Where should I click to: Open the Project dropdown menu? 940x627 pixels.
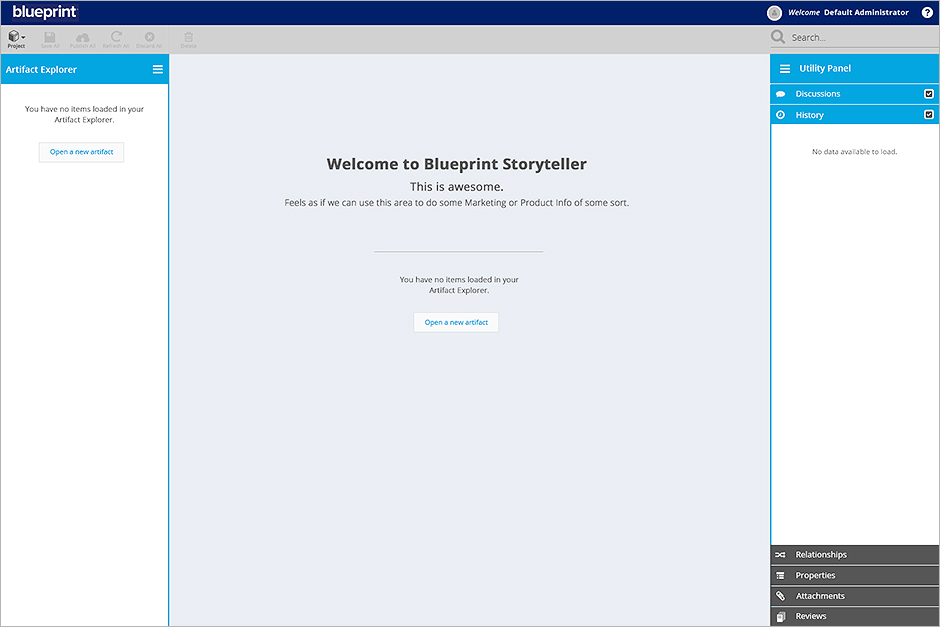pyautogui.click(x=16, y=40)
